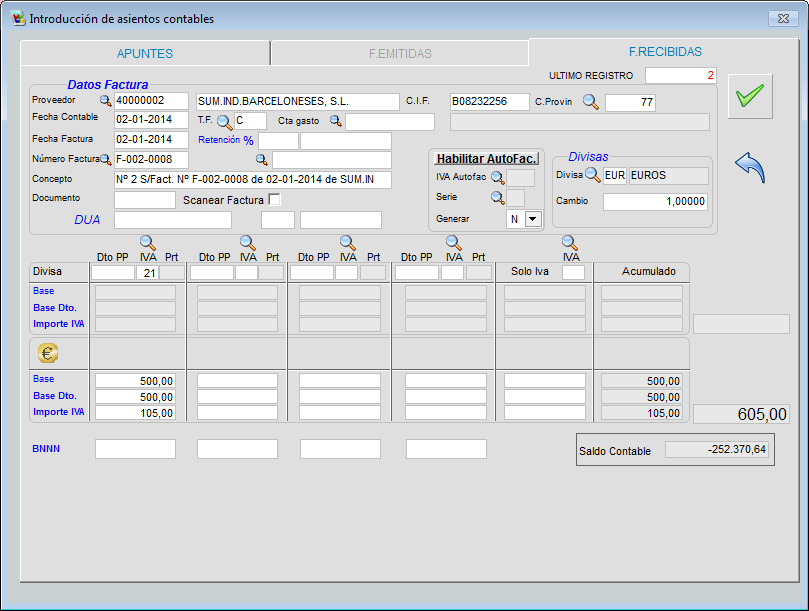Toggle the Scanear Factura checkbox
809x611 pixels.
pos(275,199)
